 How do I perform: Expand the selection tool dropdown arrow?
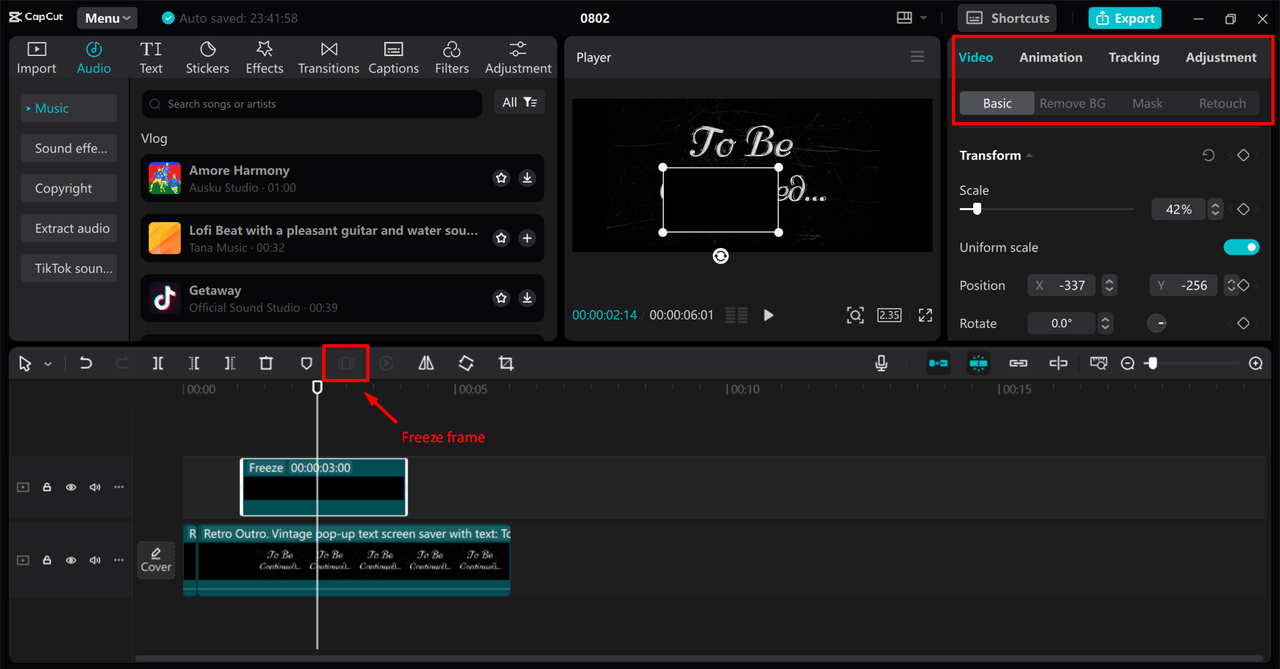(x=47, y=364)
